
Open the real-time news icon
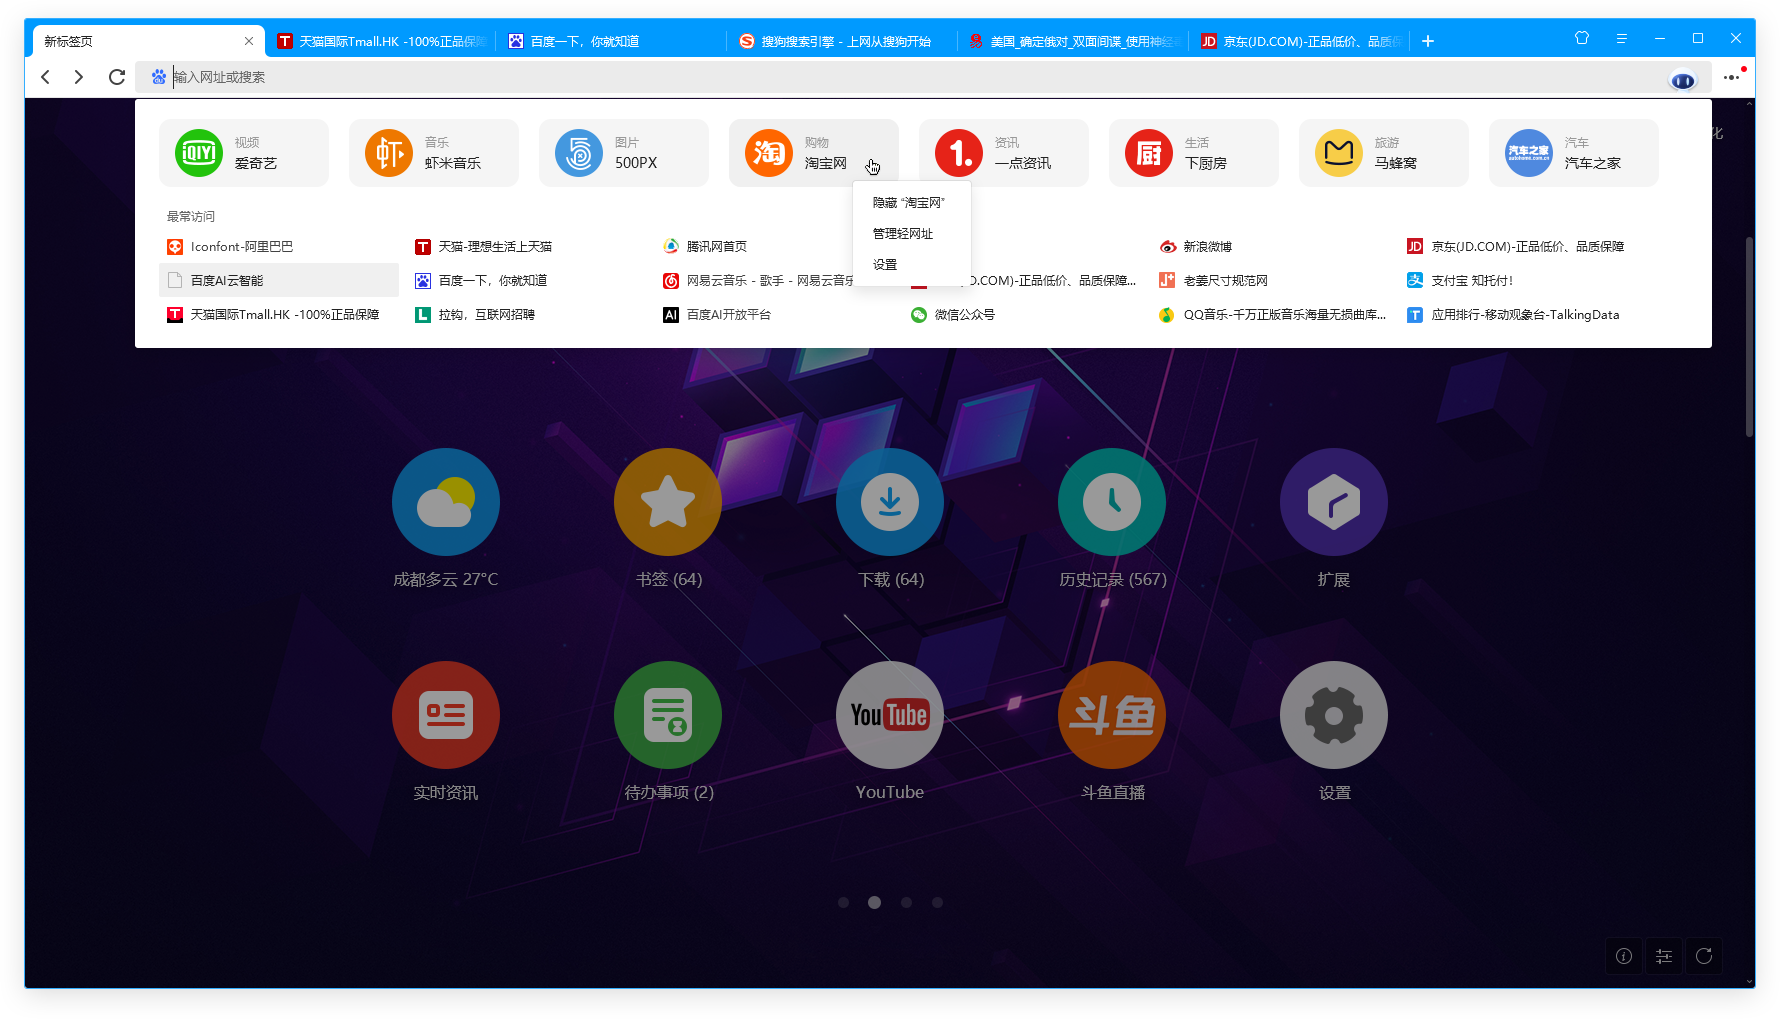(x=446, y=715)
